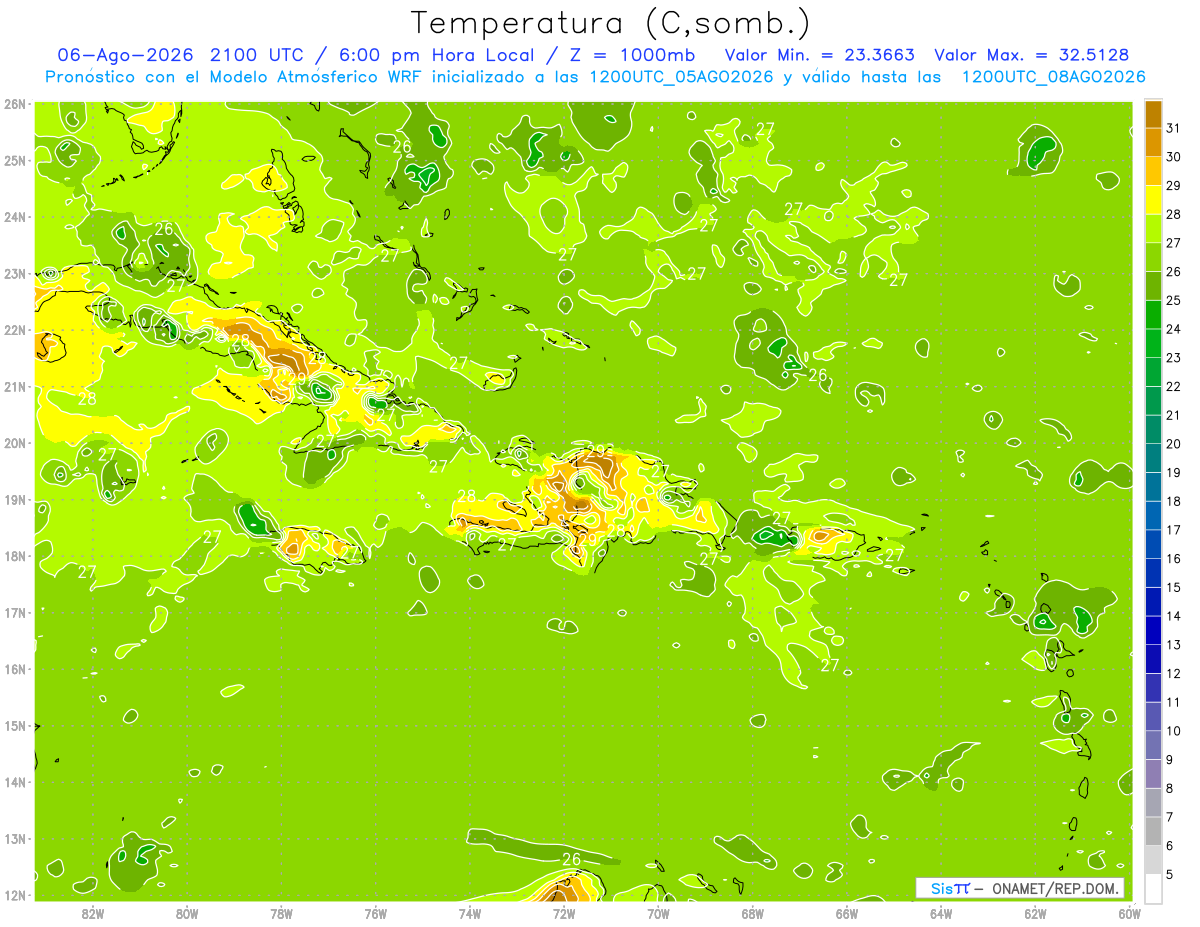Click legend value '13'
The height and width of the screenshot is (927, 1200).
pos(1173,644)
